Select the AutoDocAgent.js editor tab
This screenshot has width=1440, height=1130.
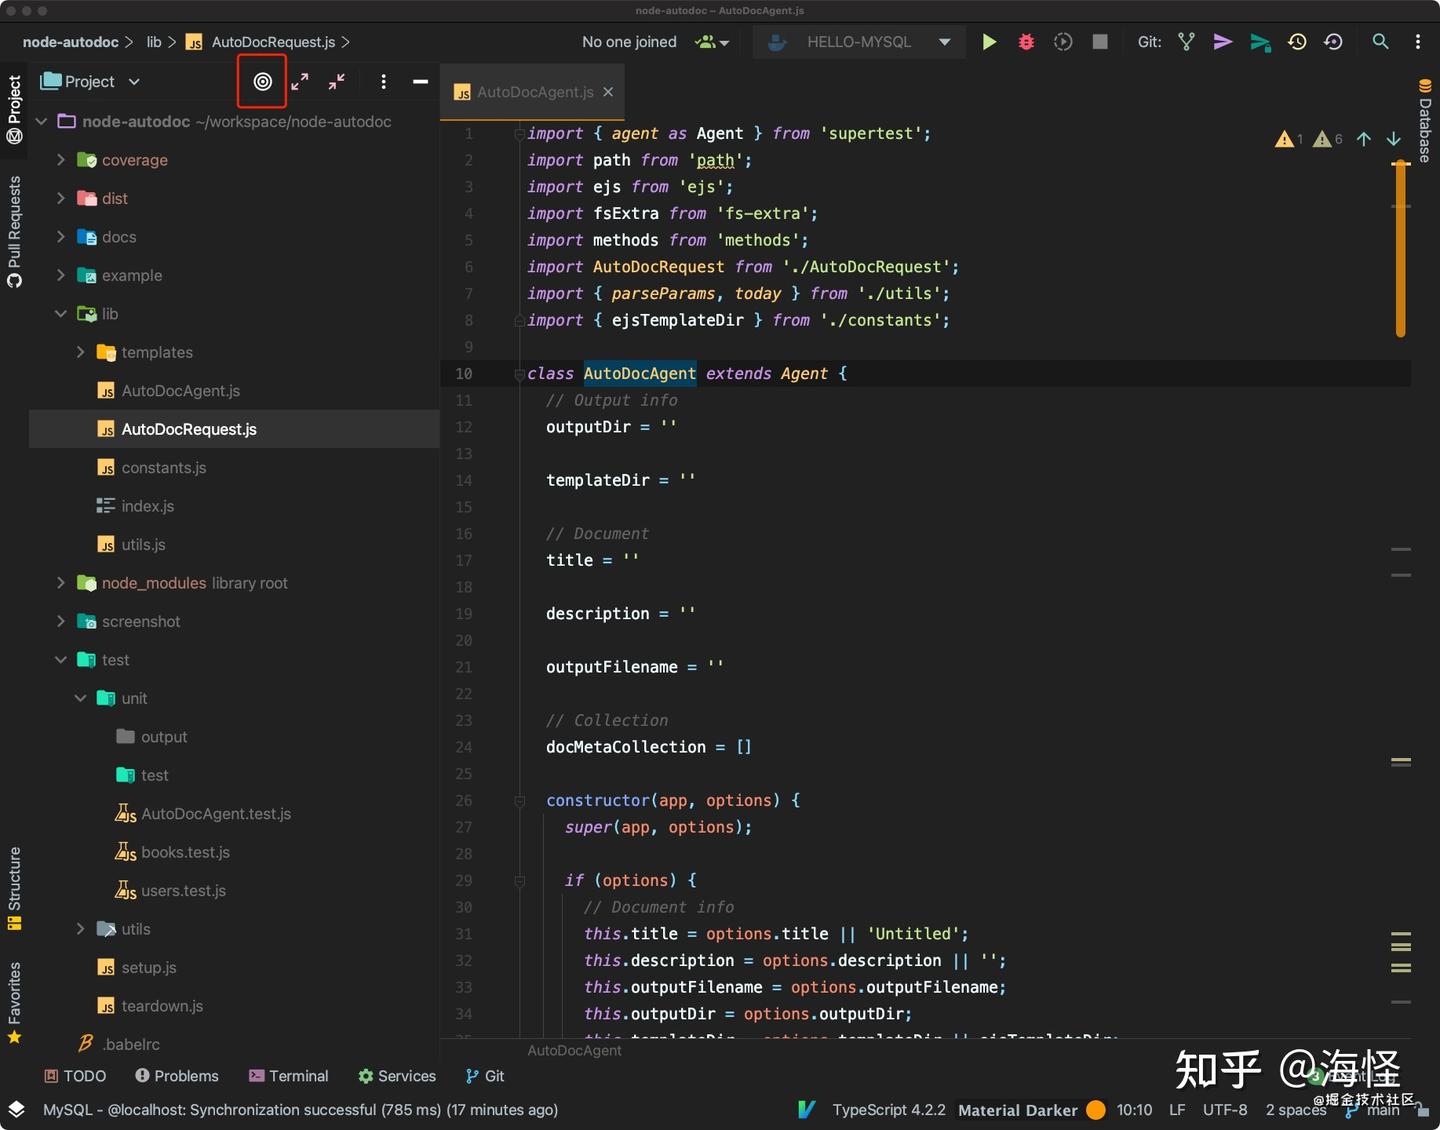point(531,92)
